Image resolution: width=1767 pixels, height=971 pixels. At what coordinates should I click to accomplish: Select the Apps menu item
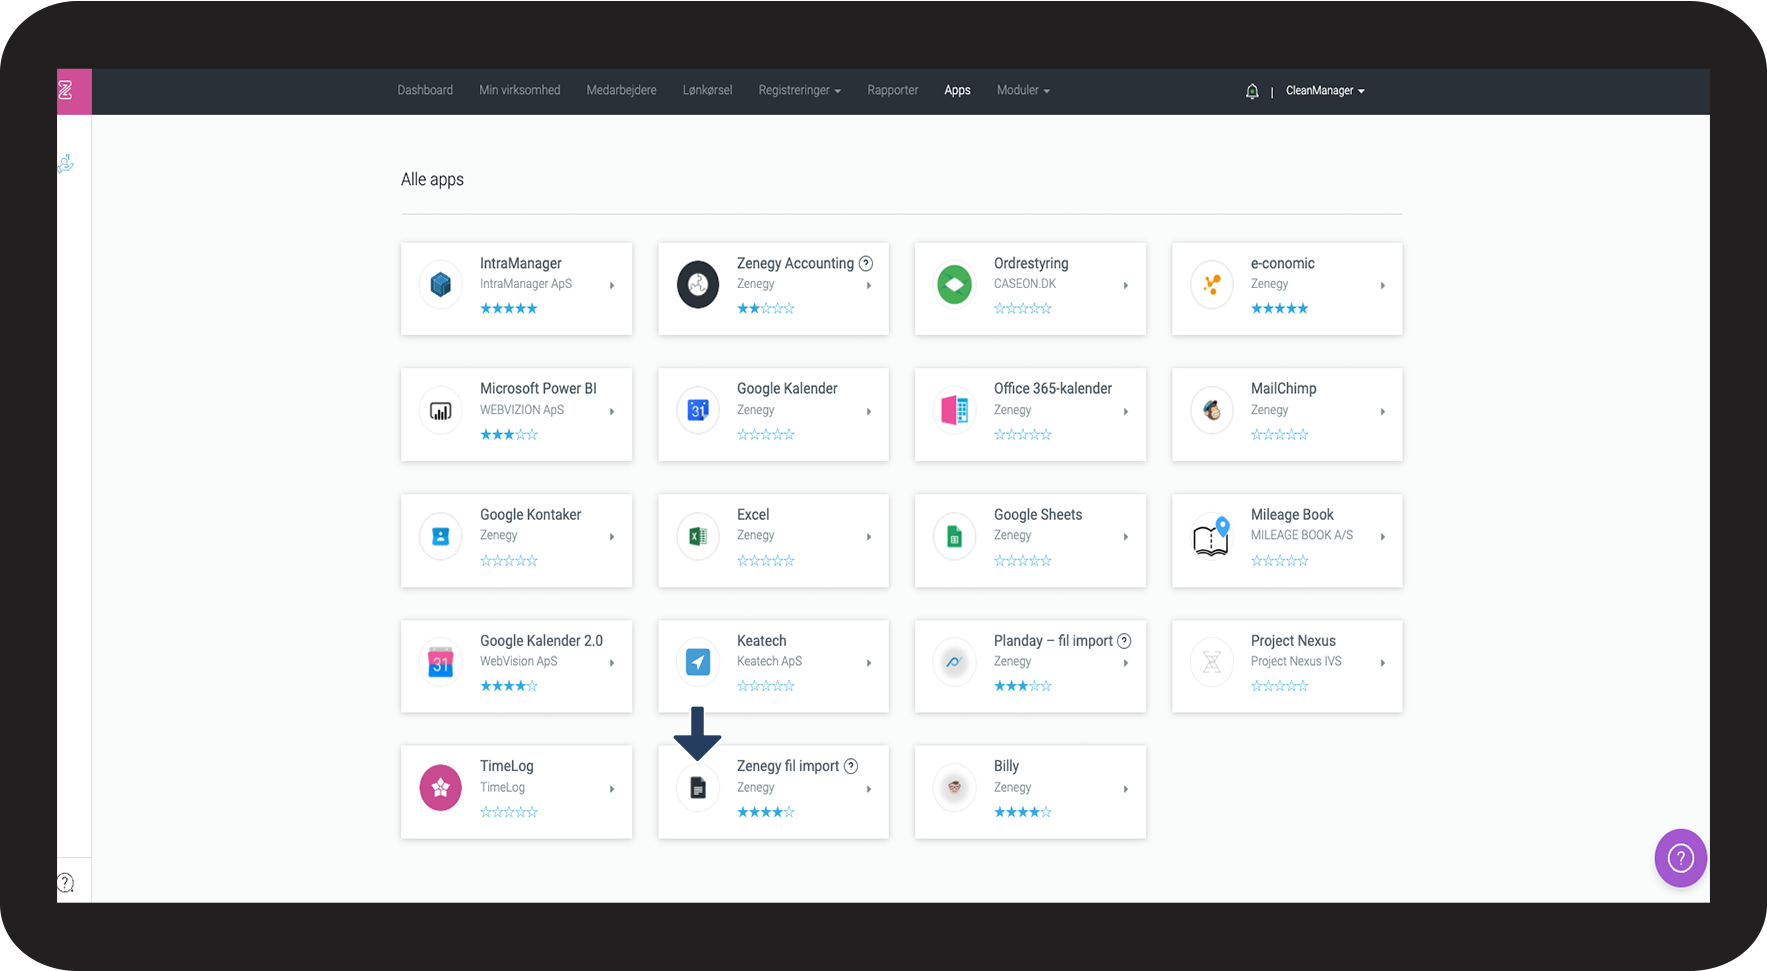click(x=957, y=91)
